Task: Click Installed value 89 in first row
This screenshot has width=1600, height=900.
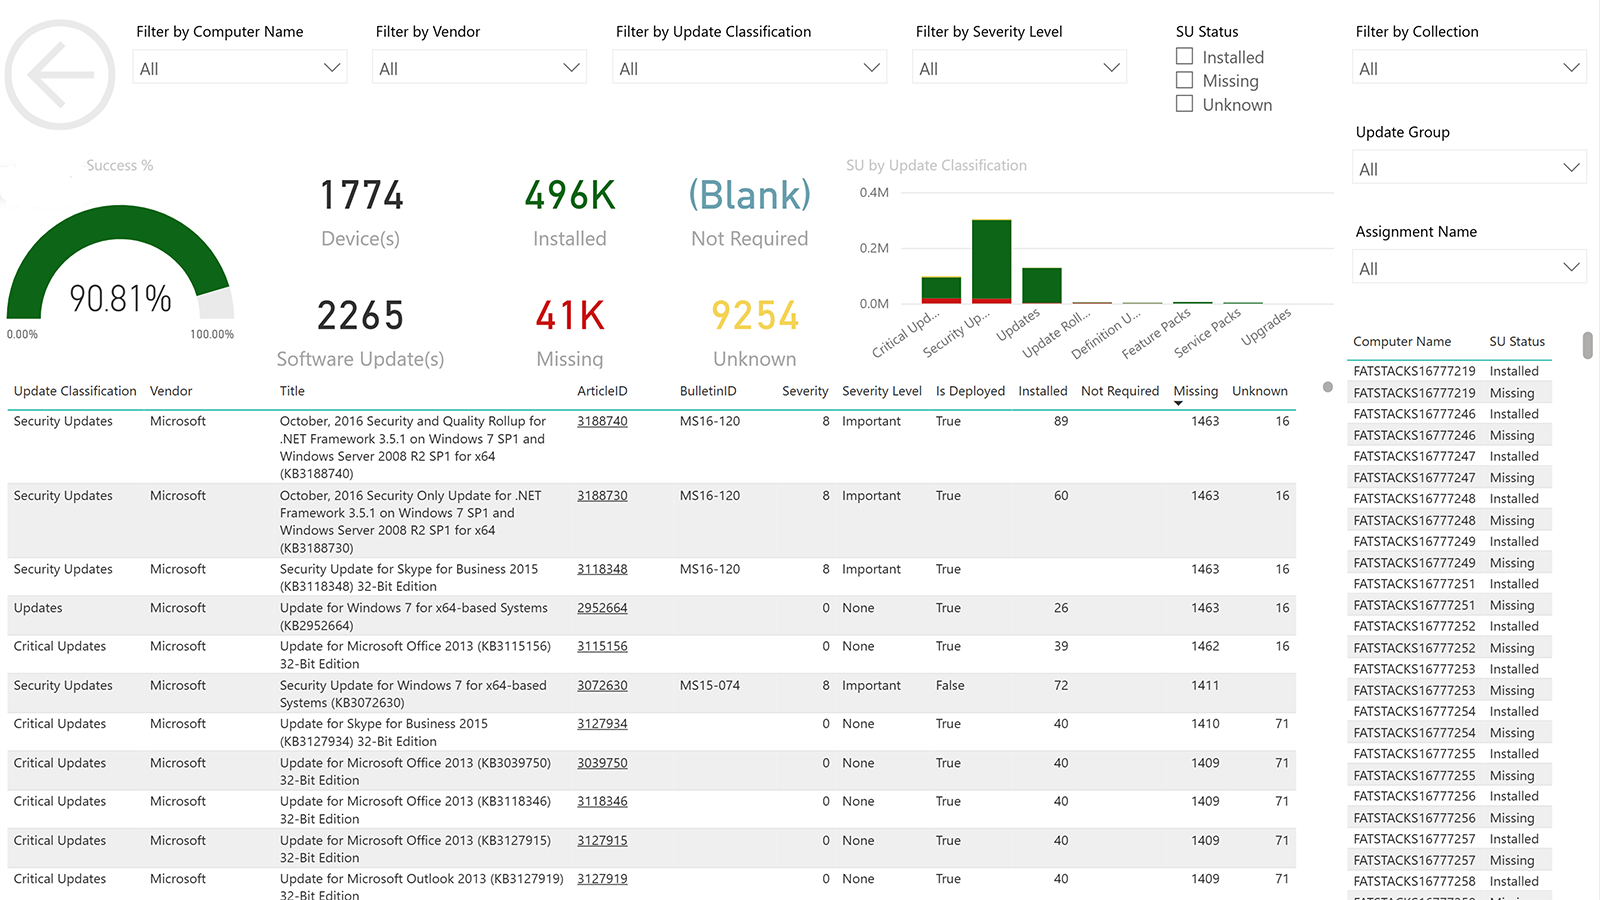Action: [1061, 421]
